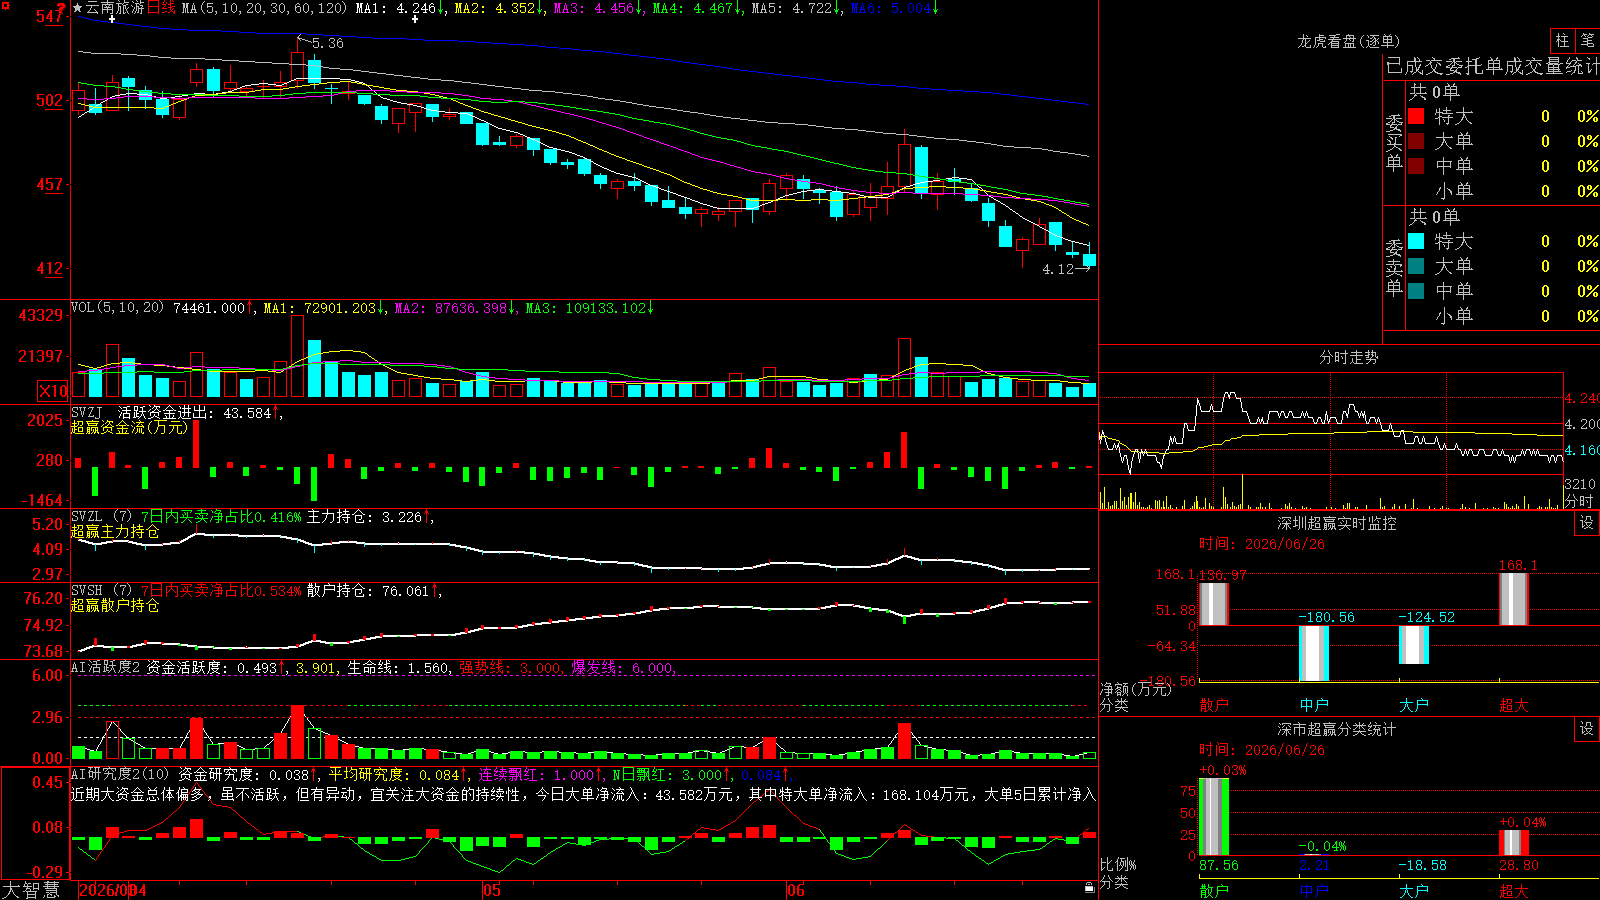Click the teal 大单 sell order swatch

tap(1416, 266)
